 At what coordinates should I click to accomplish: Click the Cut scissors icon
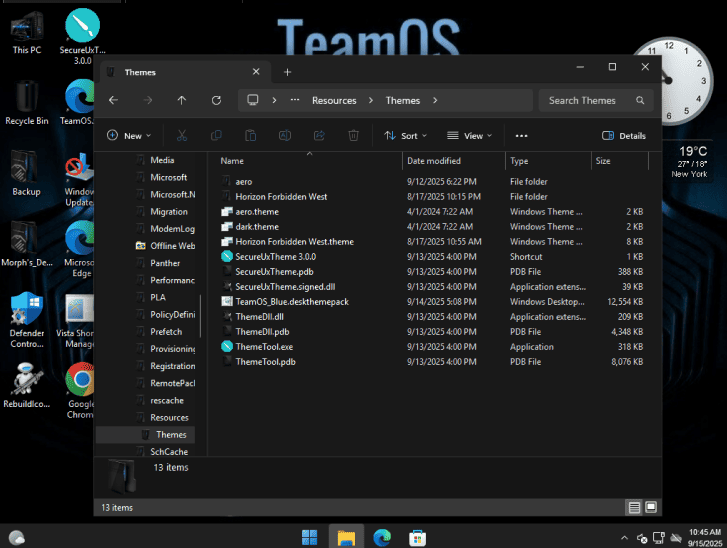182,135
